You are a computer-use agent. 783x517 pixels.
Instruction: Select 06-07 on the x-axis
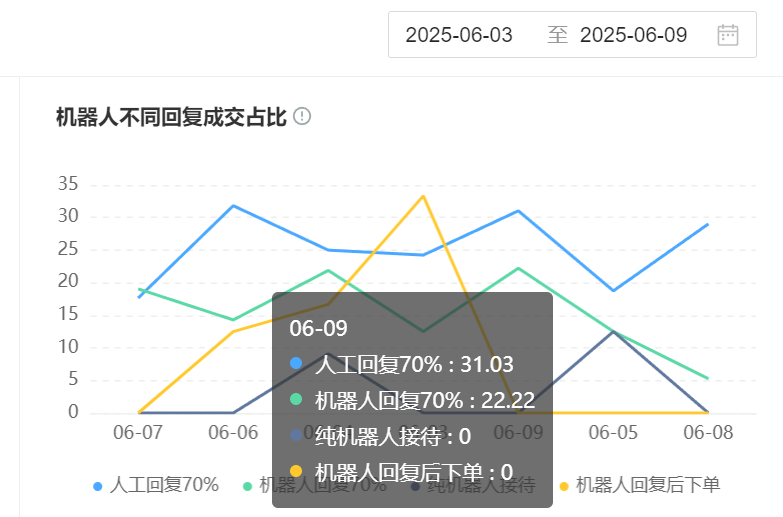[138, 433]
